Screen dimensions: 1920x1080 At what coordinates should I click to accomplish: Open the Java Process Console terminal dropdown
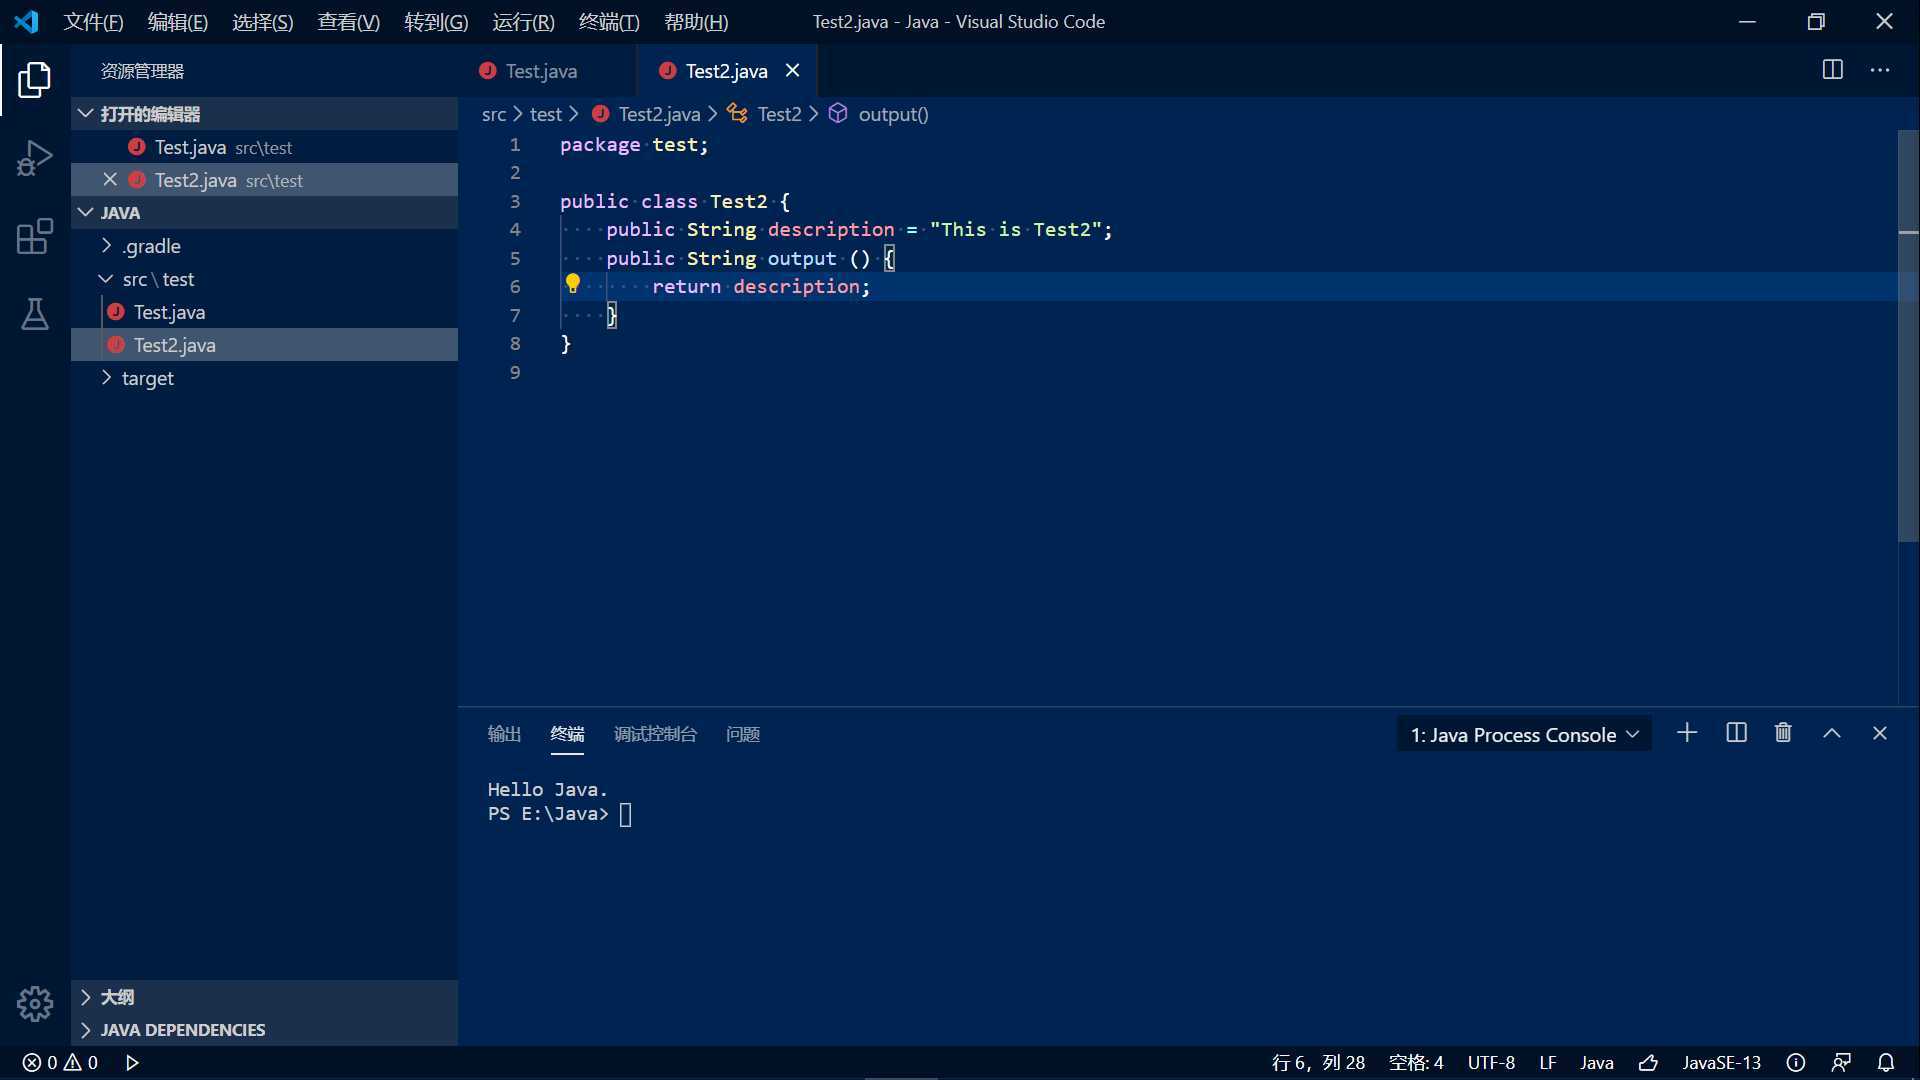pos(1524,734)
